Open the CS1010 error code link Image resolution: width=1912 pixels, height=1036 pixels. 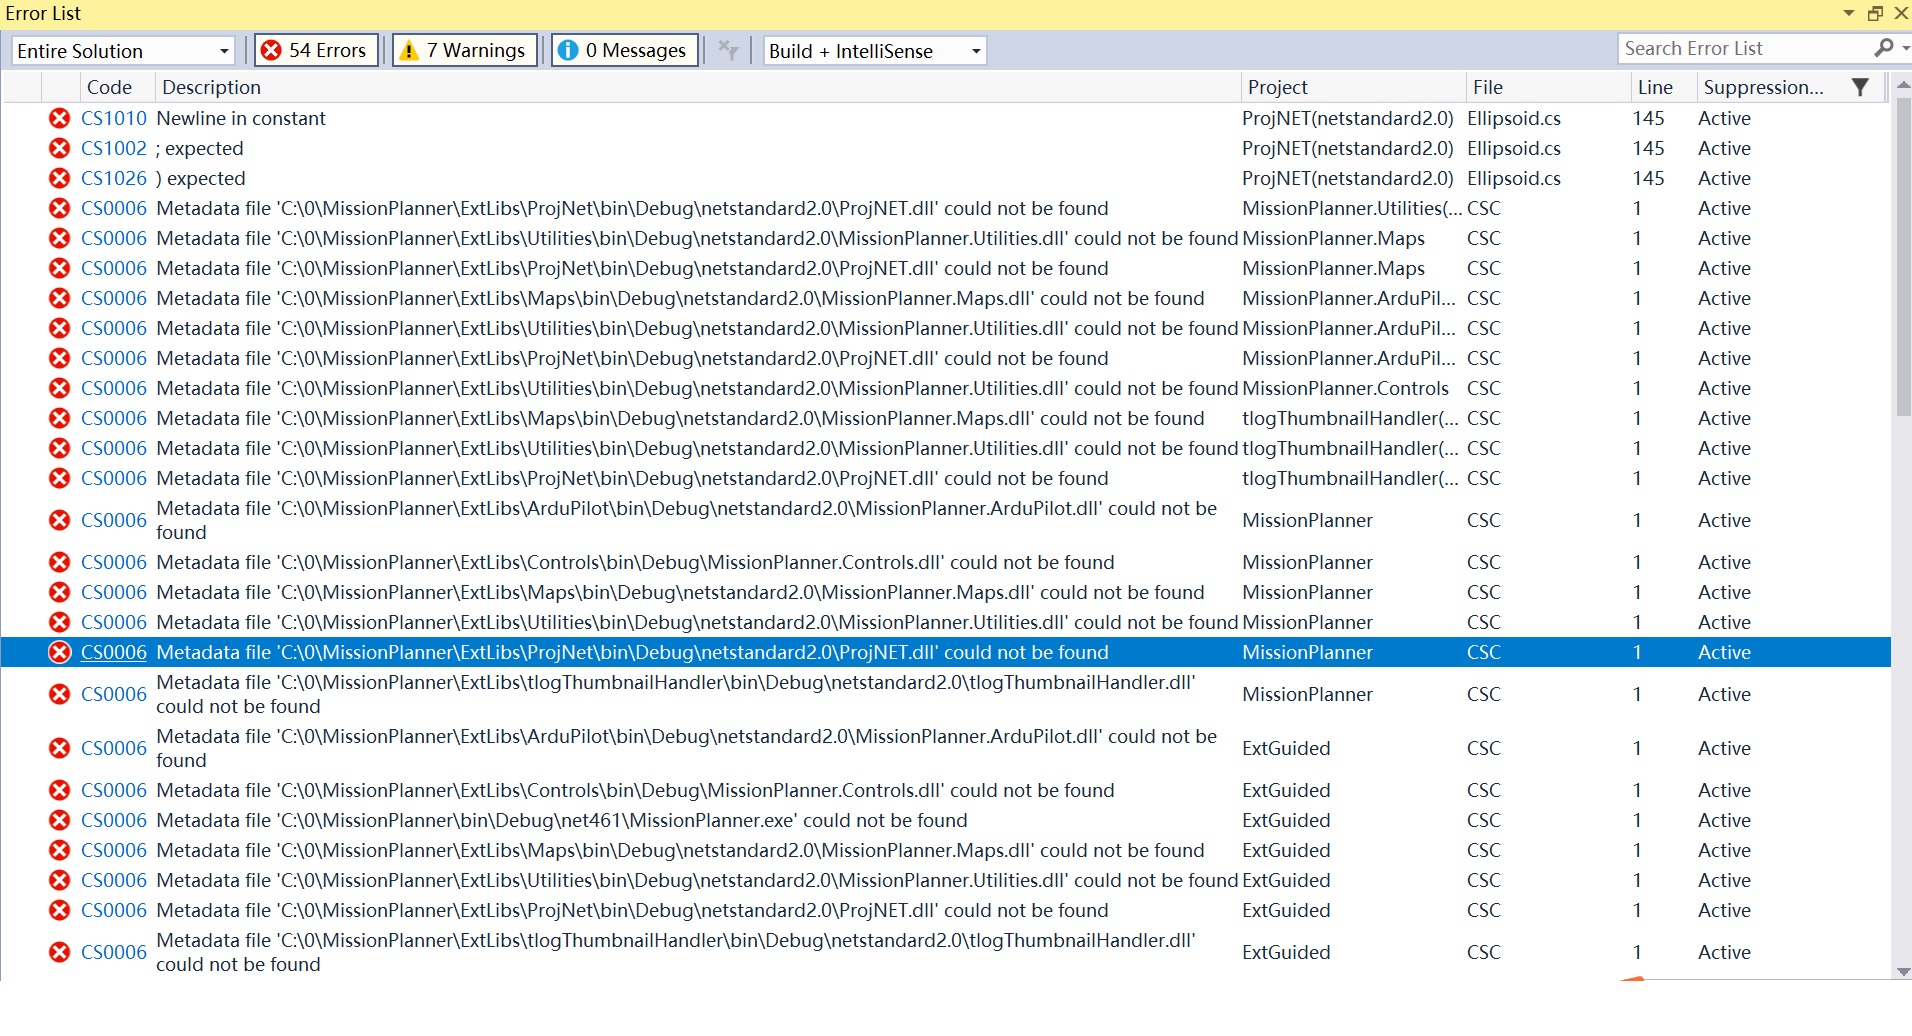tap(114, 118)
